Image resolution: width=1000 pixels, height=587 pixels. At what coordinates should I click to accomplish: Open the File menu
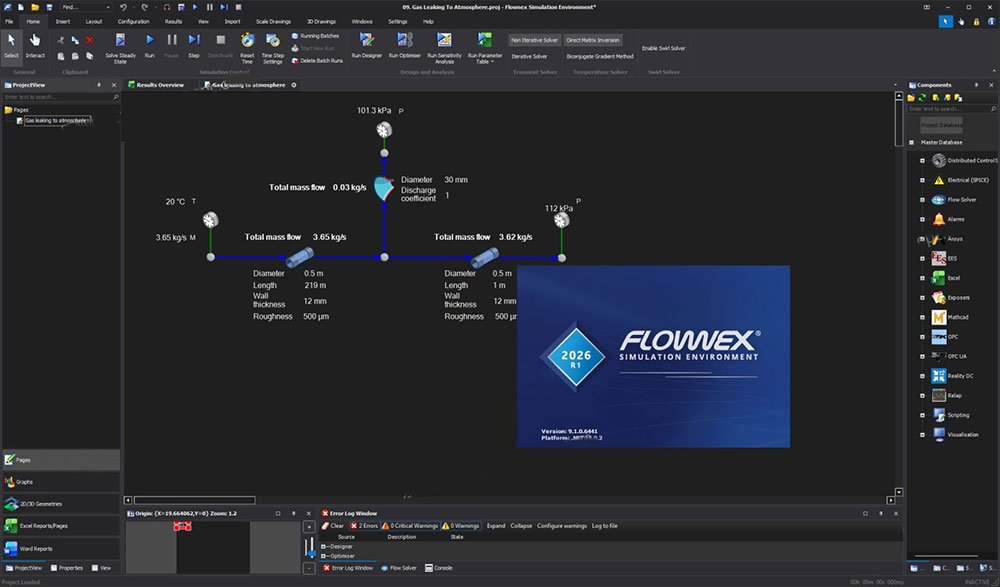pos(9,22)
